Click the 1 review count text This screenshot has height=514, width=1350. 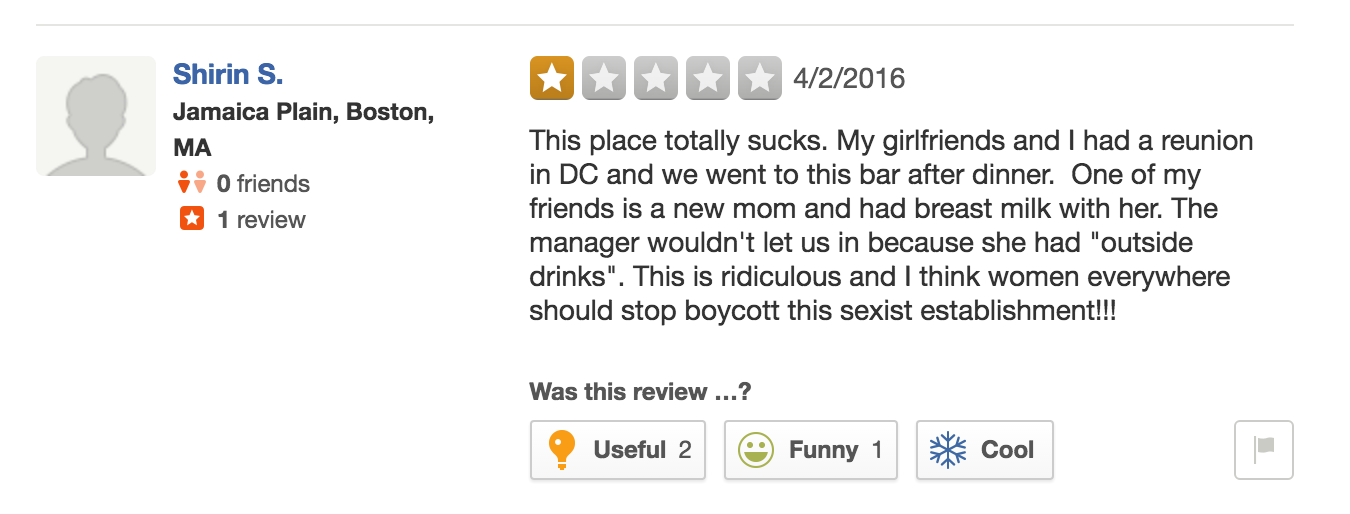click(x=261, y=220)
